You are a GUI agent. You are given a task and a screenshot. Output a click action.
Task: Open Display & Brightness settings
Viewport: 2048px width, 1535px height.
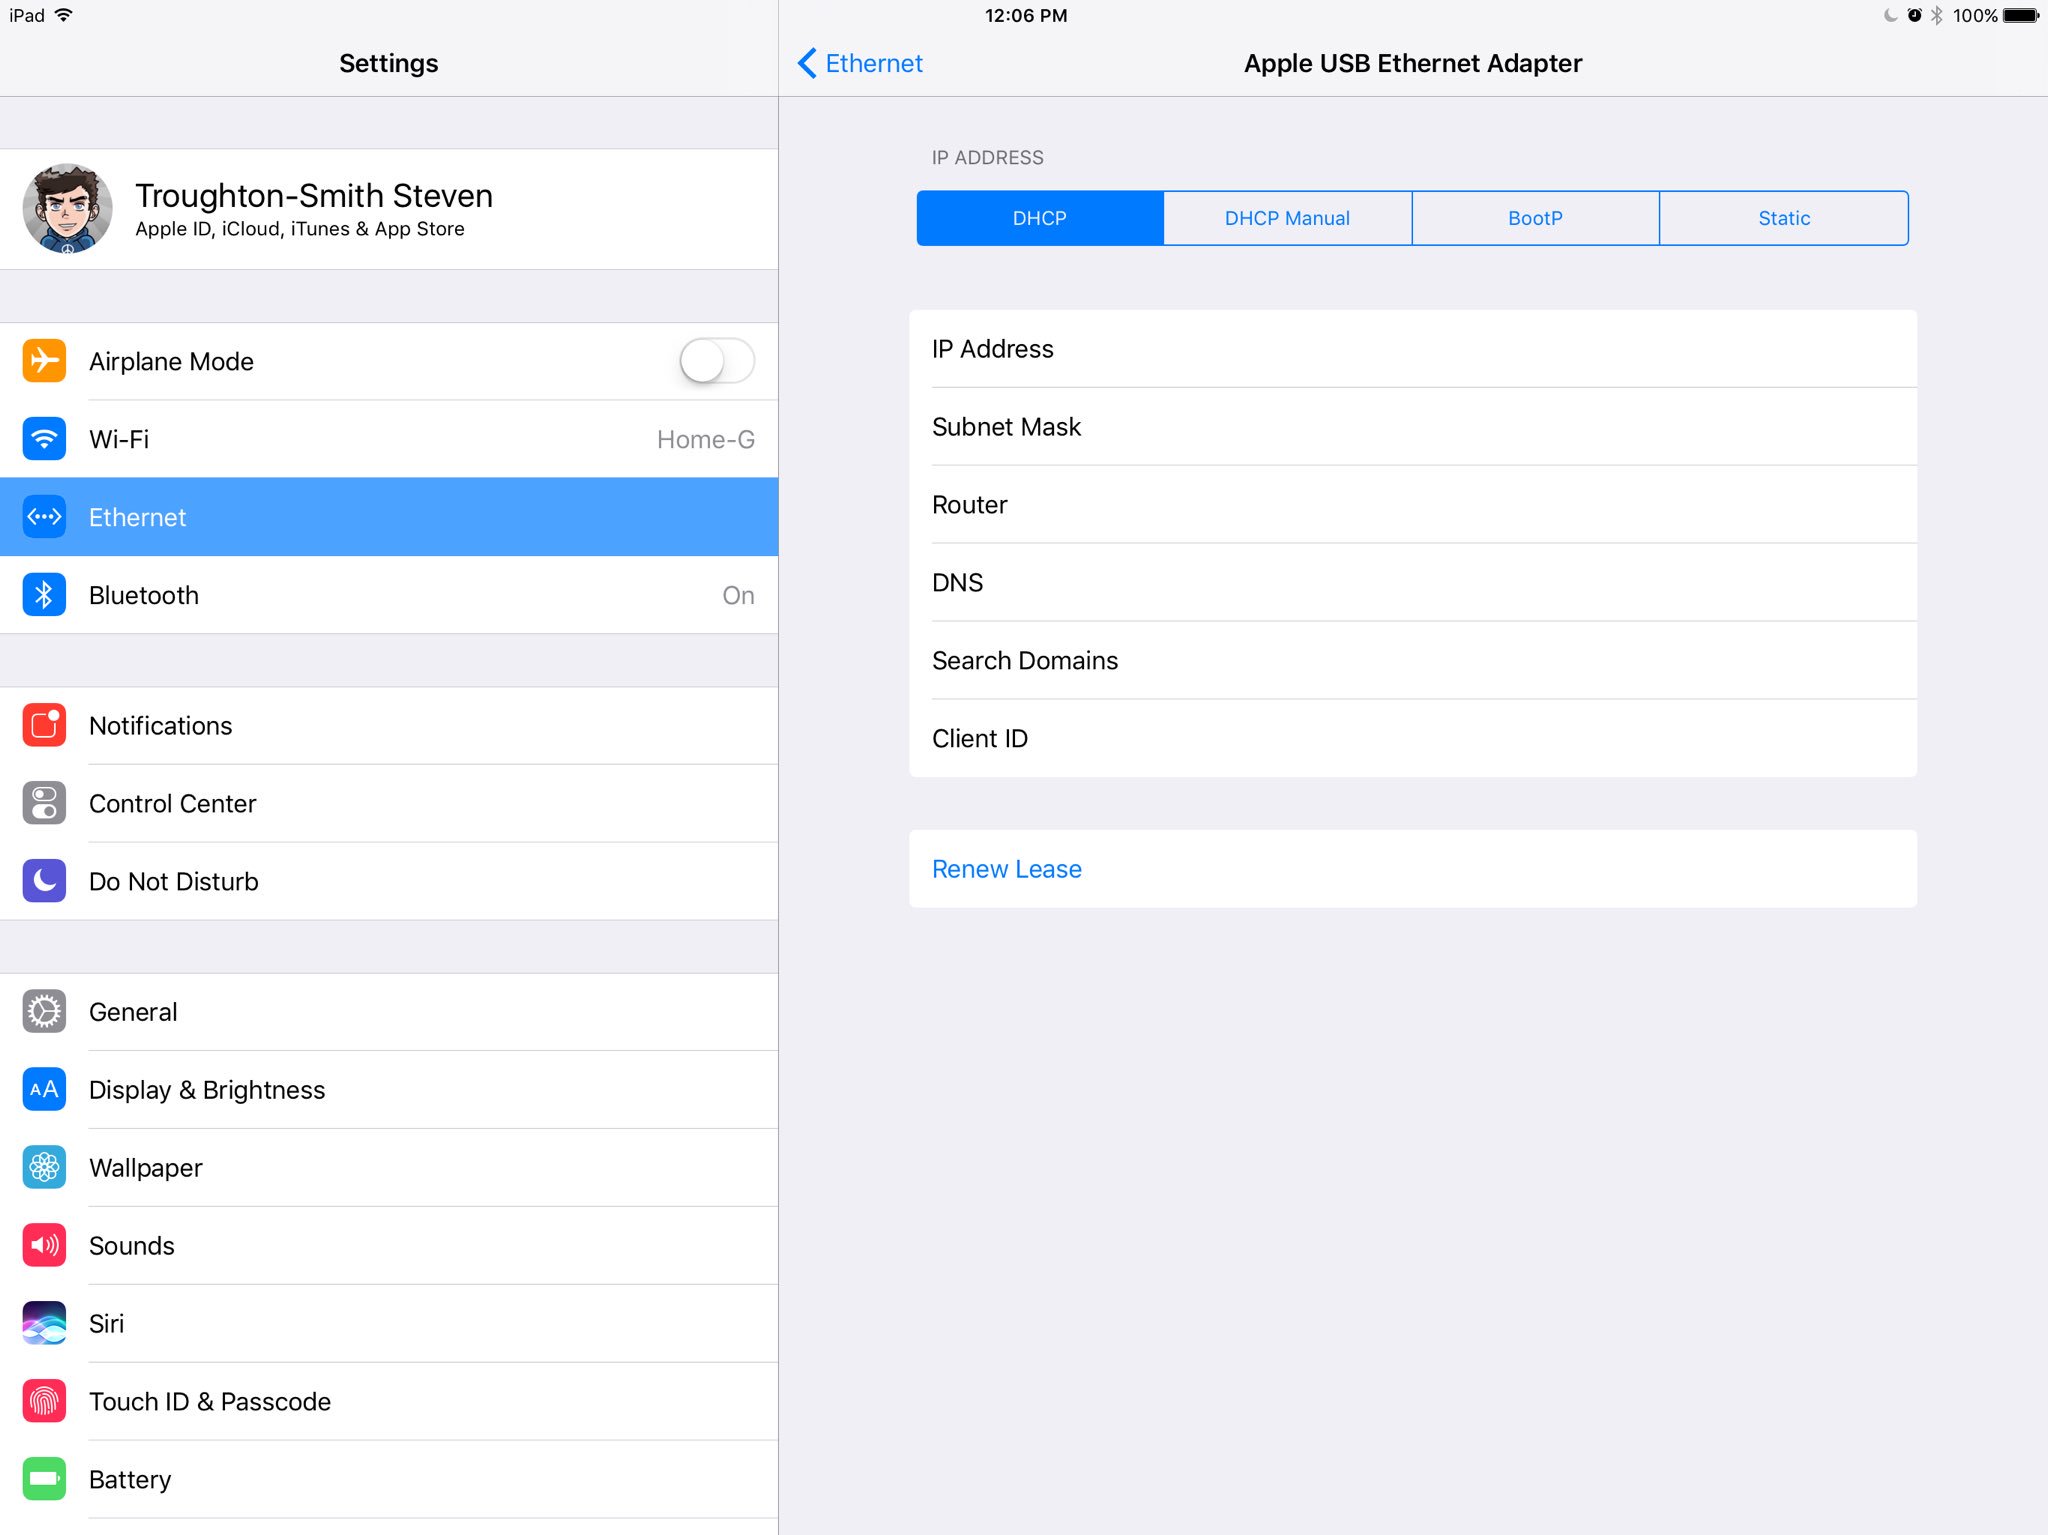click(x=207, y=1090)
